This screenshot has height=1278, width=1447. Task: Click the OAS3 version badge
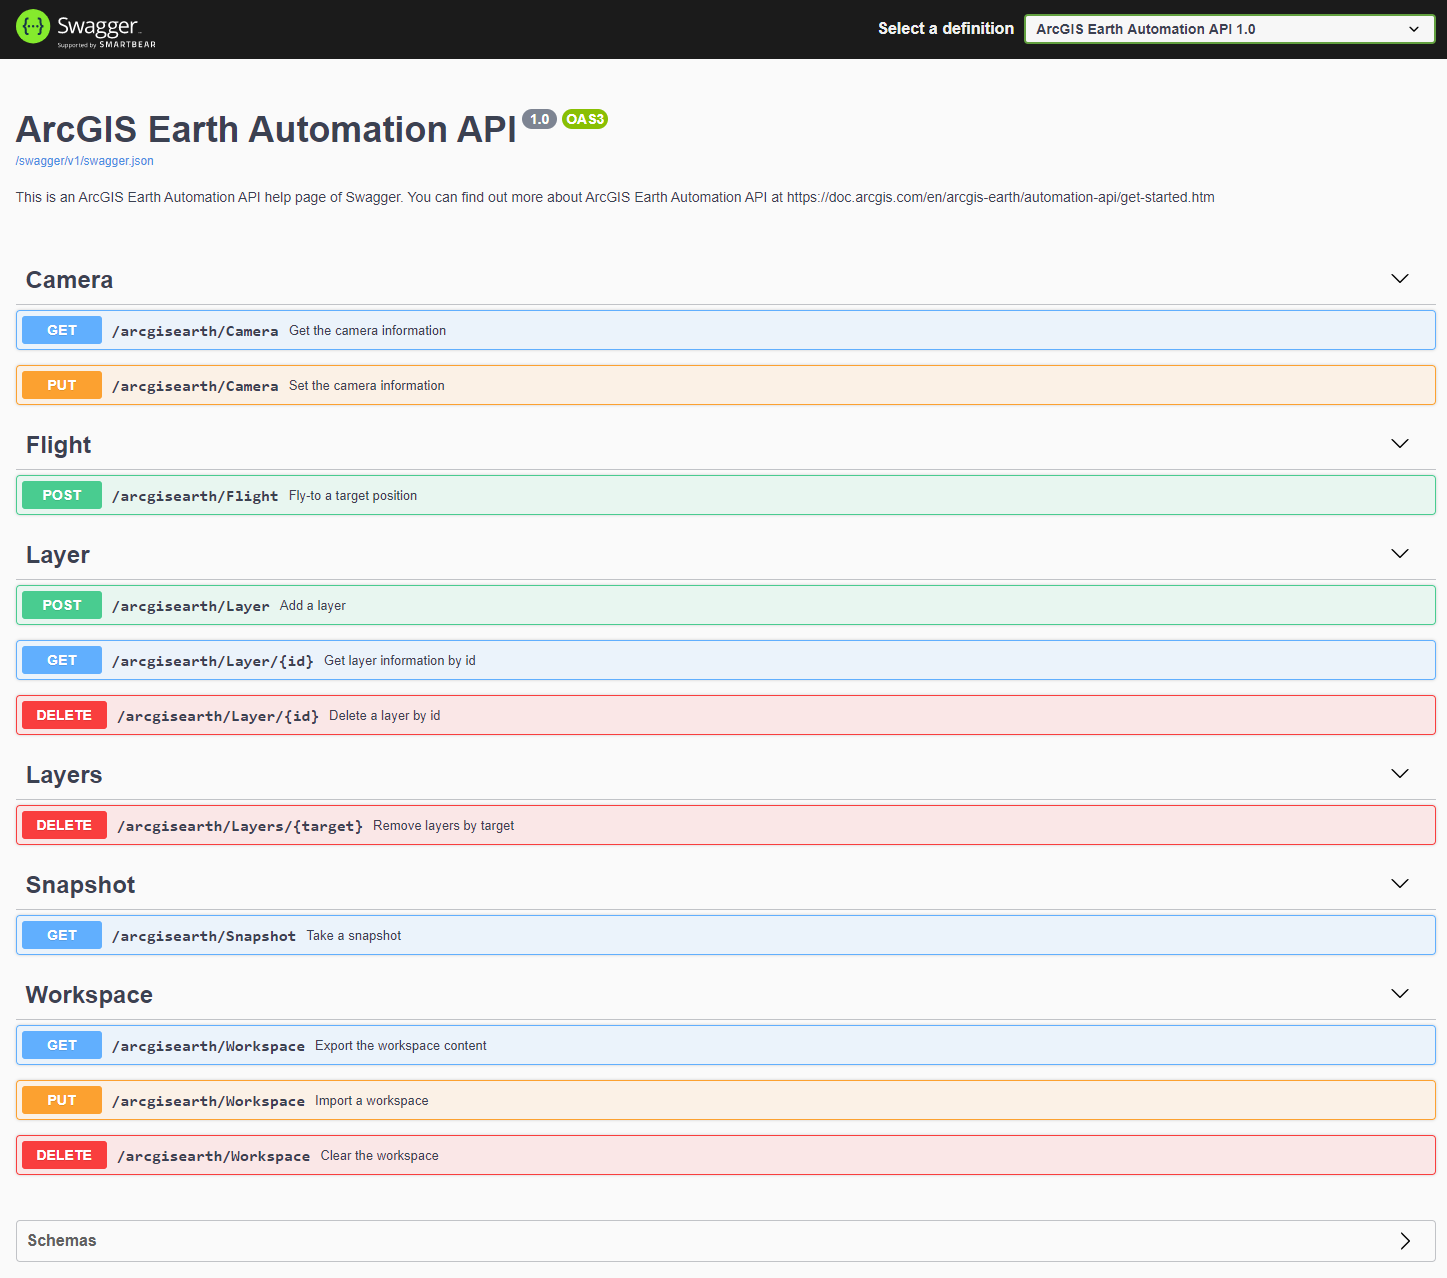coord(585,119)
